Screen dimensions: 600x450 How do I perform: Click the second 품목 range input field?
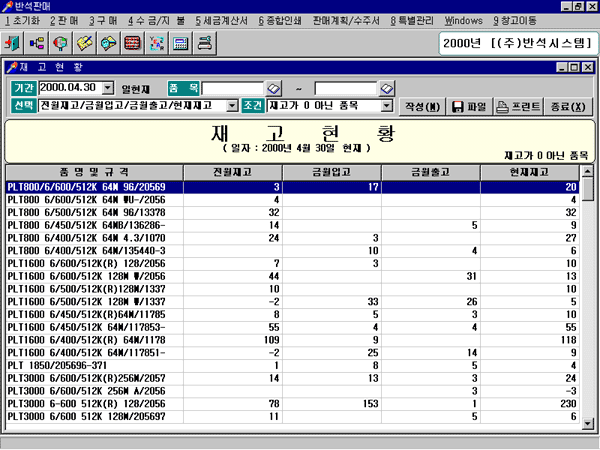(346, 89)
